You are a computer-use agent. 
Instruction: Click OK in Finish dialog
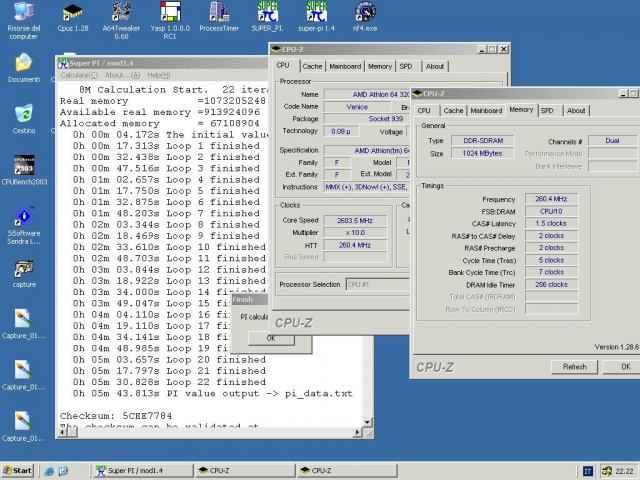[271, 338]
